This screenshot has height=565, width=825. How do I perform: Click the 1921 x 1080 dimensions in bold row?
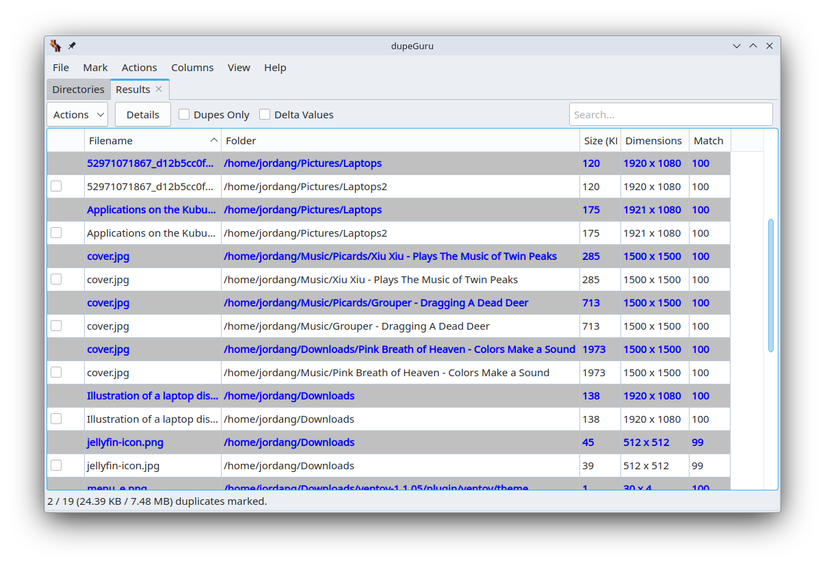652,209
